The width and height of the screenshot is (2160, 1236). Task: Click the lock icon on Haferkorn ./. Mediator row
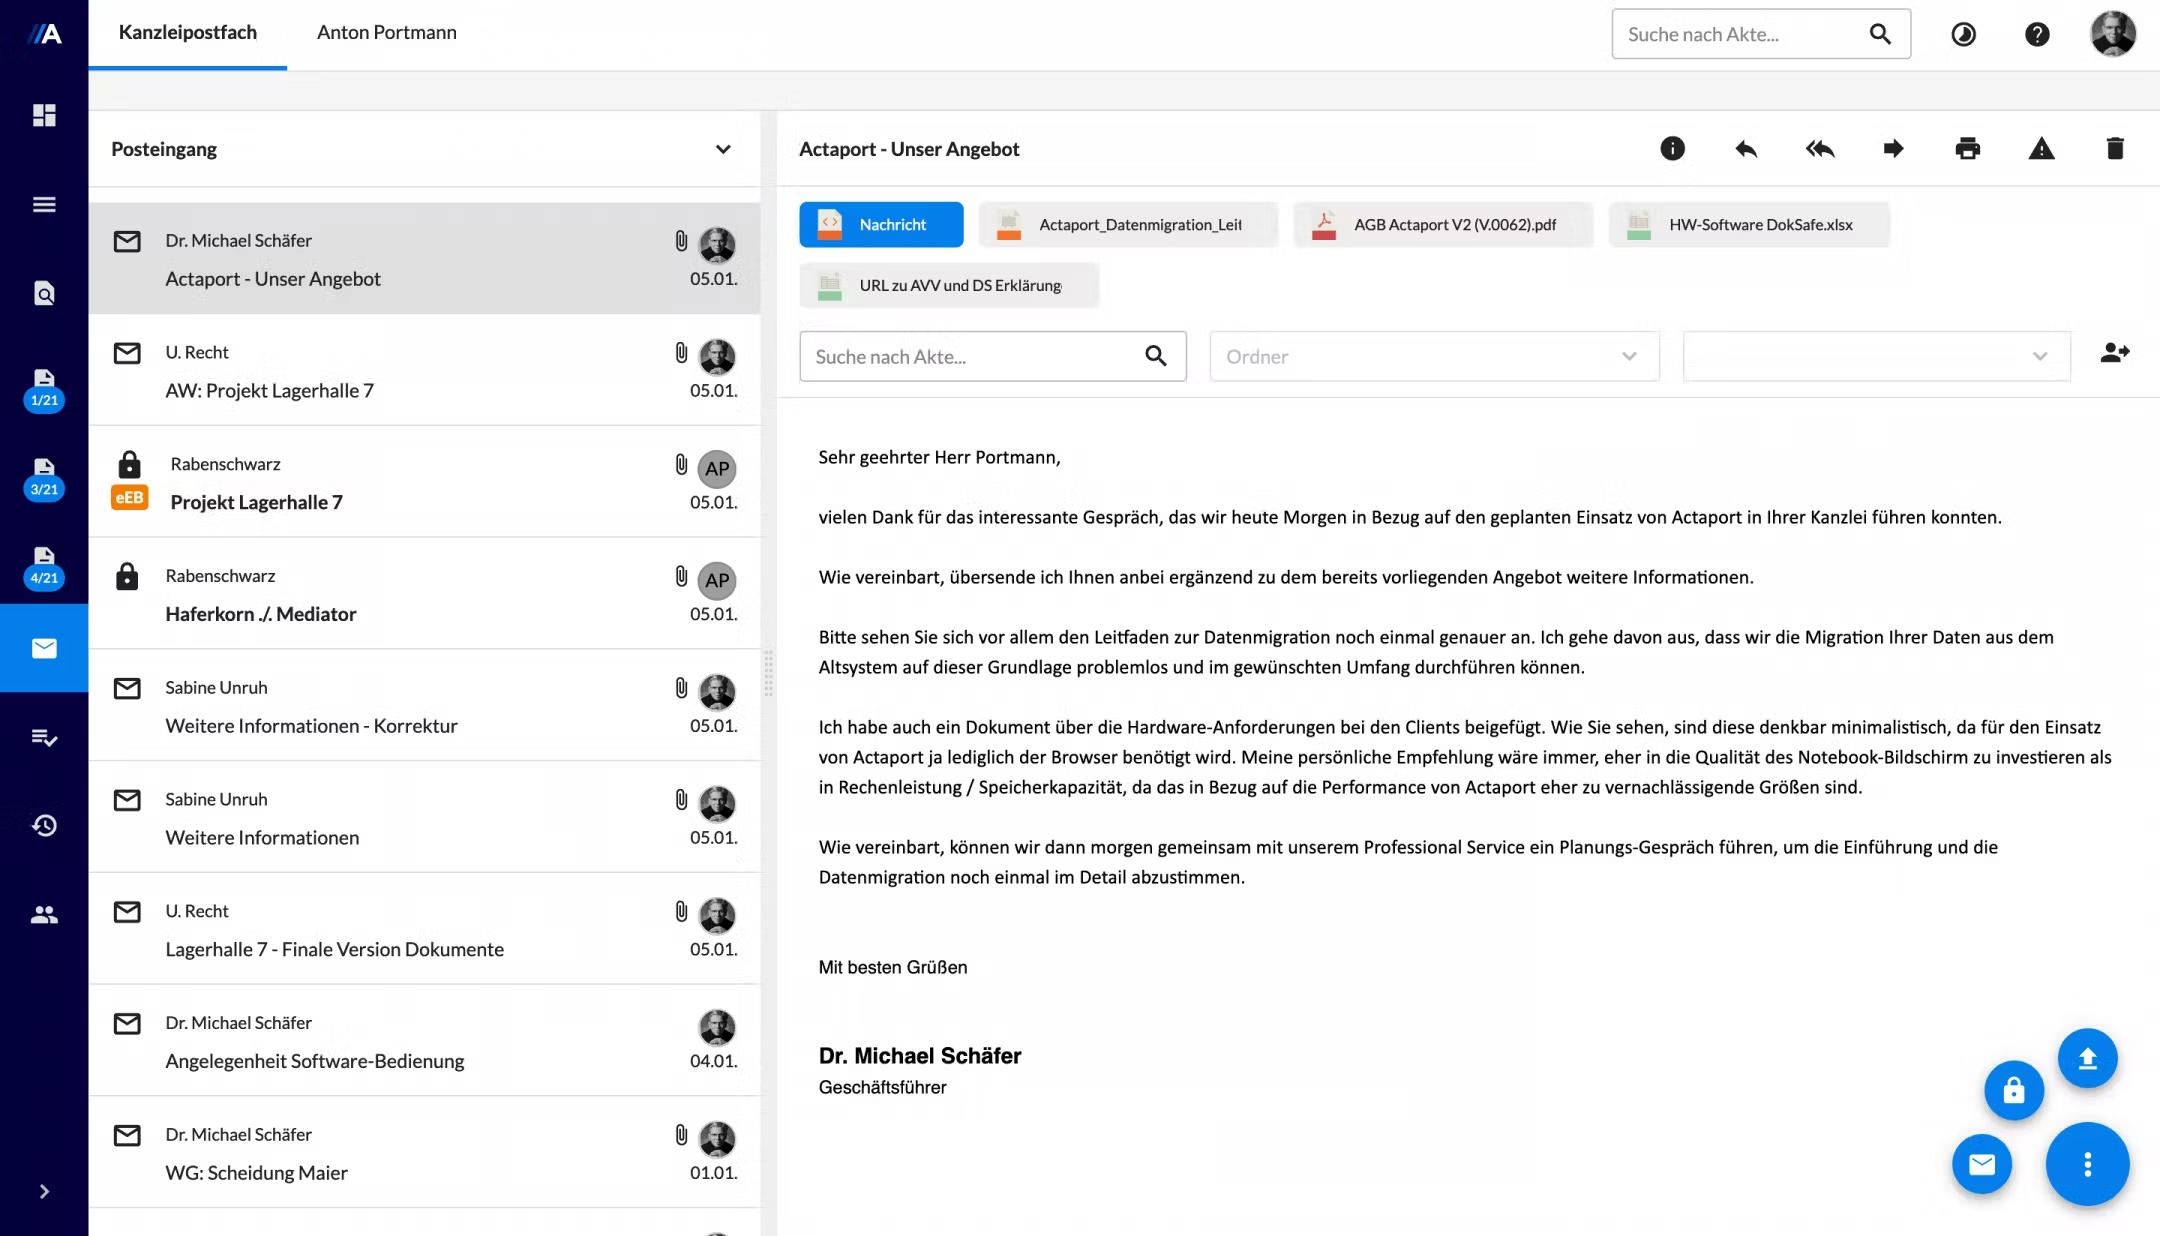(127, 576)
